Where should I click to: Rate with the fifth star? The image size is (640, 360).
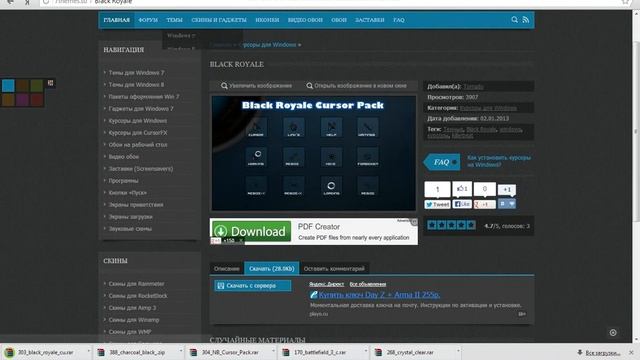pos(471,225)
